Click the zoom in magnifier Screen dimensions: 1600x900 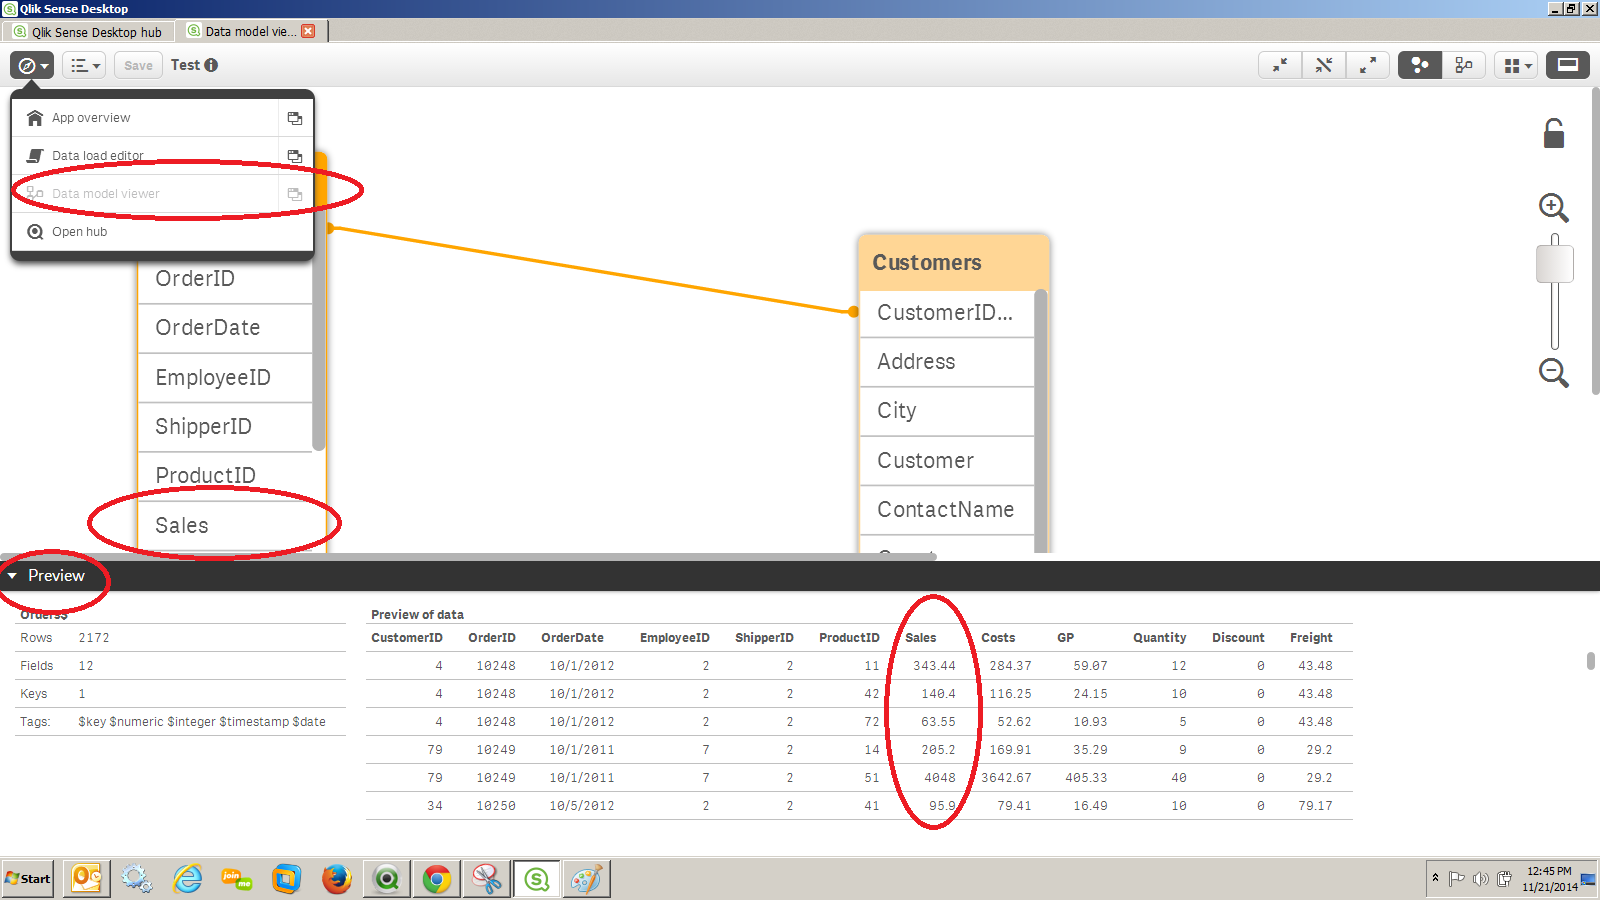pos(1553,207)
